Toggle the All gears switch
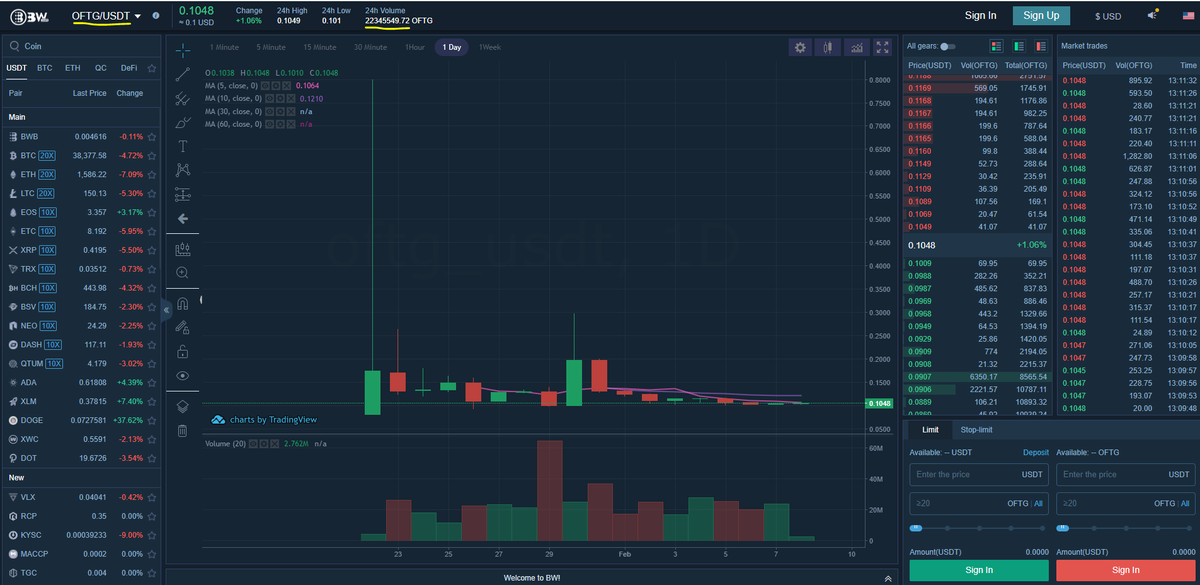The height and width of the screenshot is (585, 1200). pyautogui.click(x=950, y=46)
